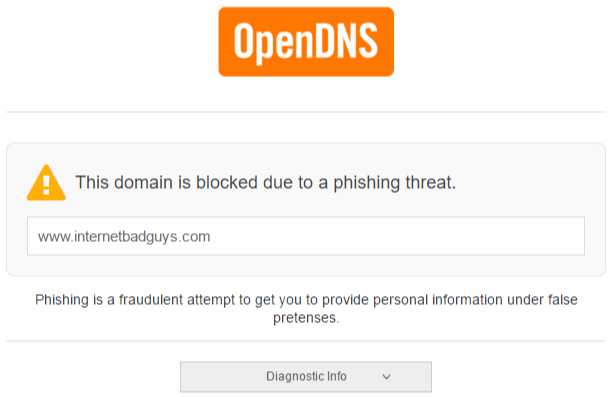Click the word 'Phishing' starting the description
The image size is (614, 397).
[62, 300]
